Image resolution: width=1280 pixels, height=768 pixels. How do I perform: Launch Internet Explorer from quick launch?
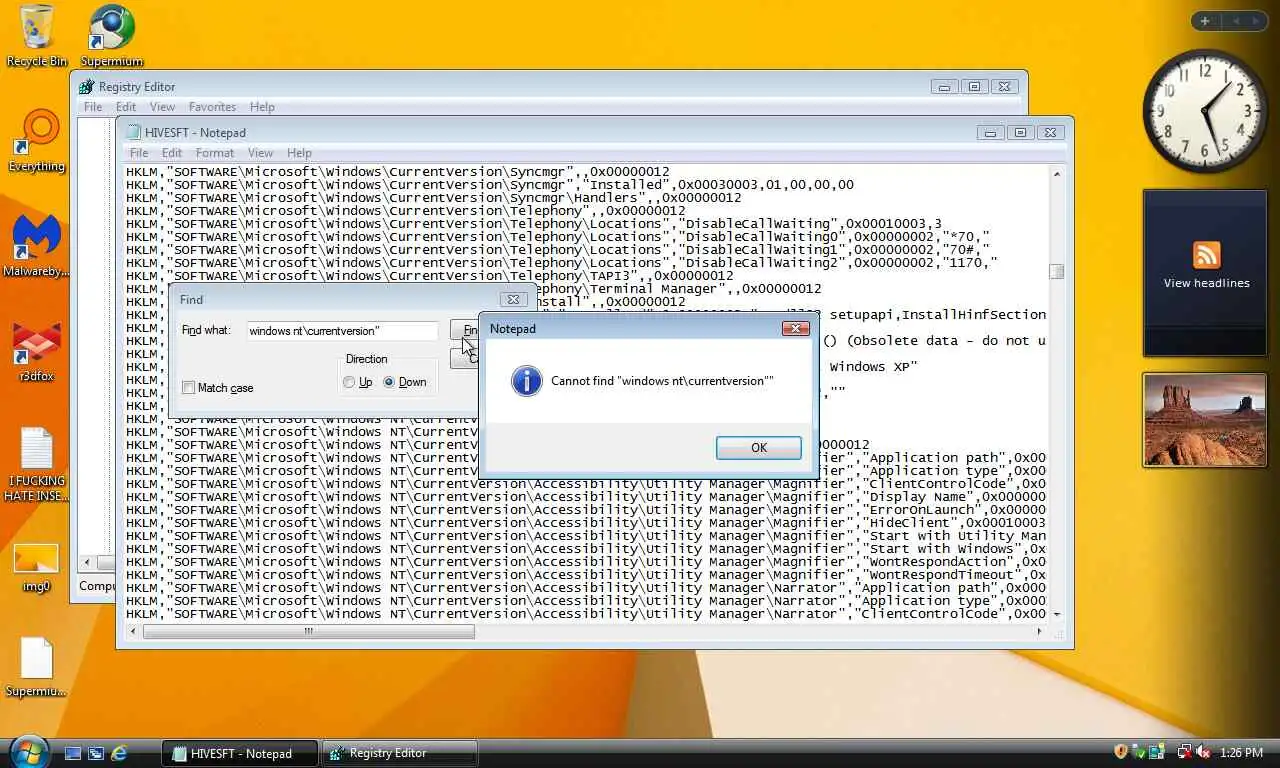pos(119,753)
